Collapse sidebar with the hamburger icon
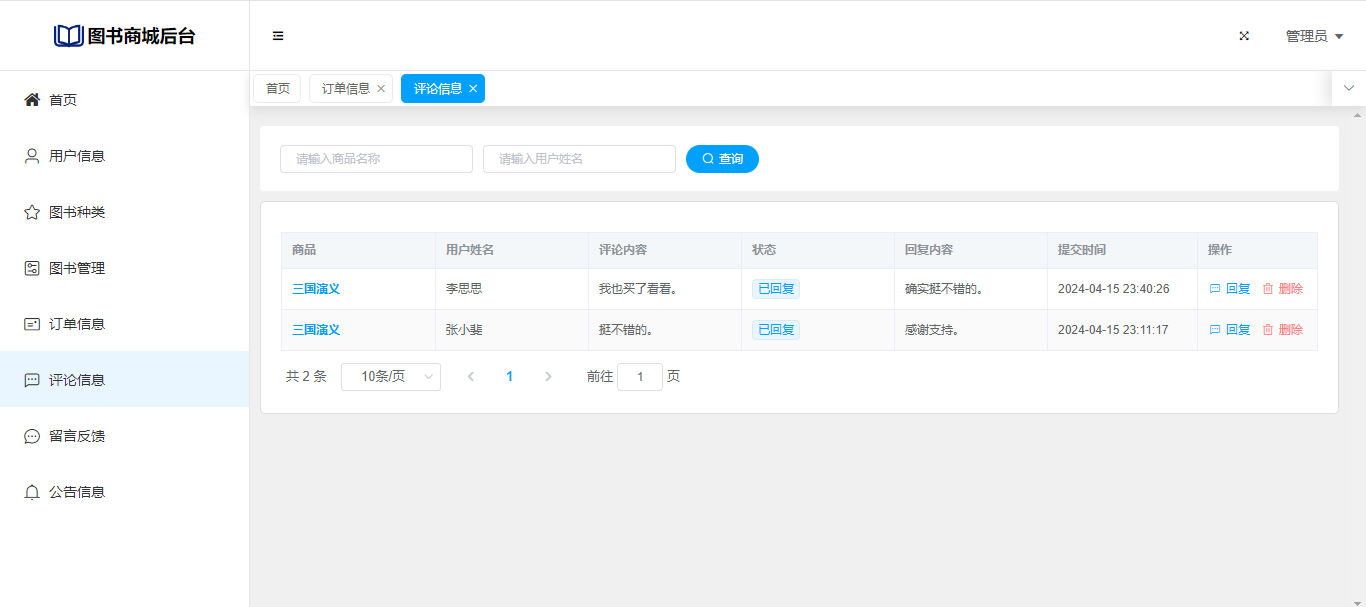1366x607 pixels. pos(278,36)
